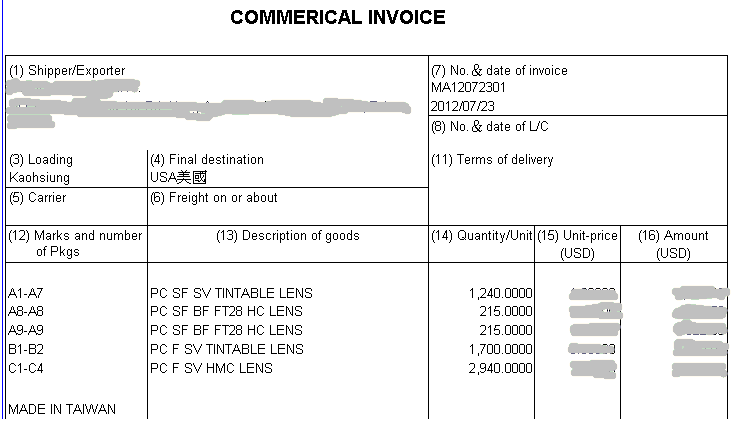Click the Kaohsiung loading port value
This screenshot has width=732, height=427.
point(39,177)
